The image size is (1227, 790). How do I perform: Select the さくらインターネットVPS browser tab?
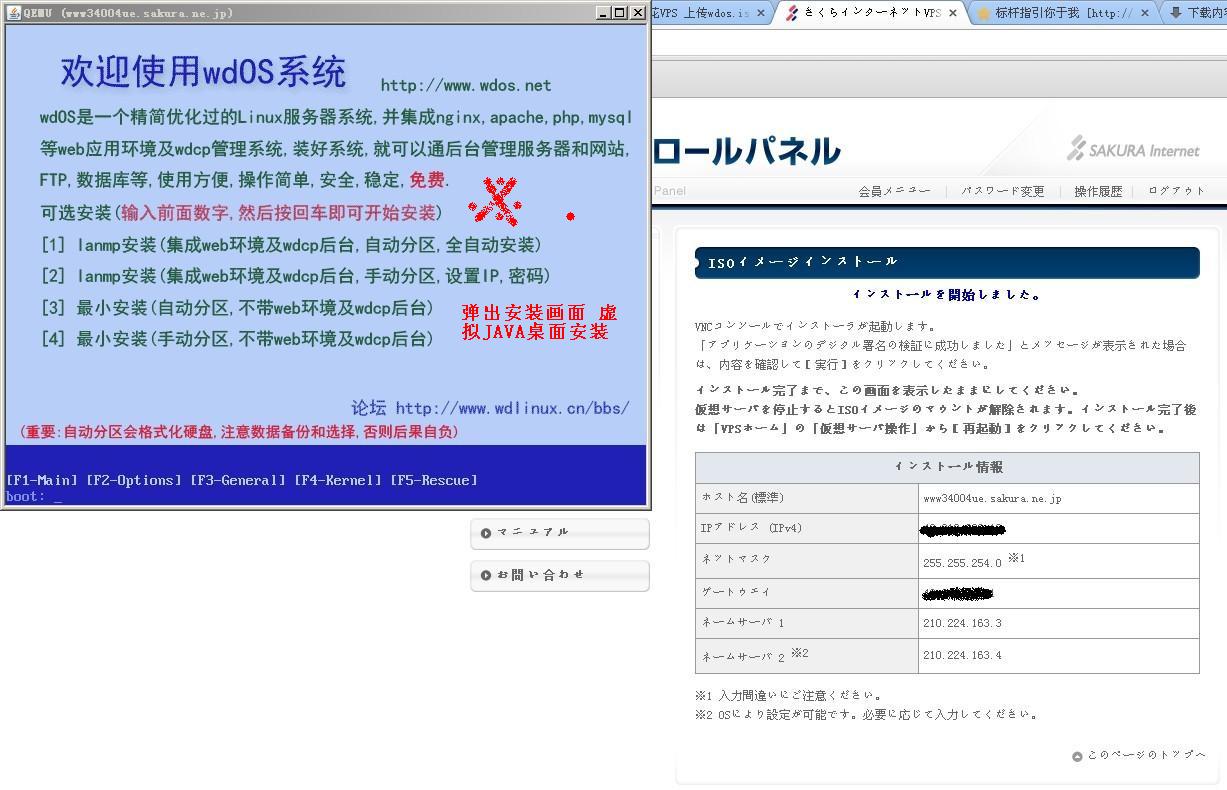[872, 13]
